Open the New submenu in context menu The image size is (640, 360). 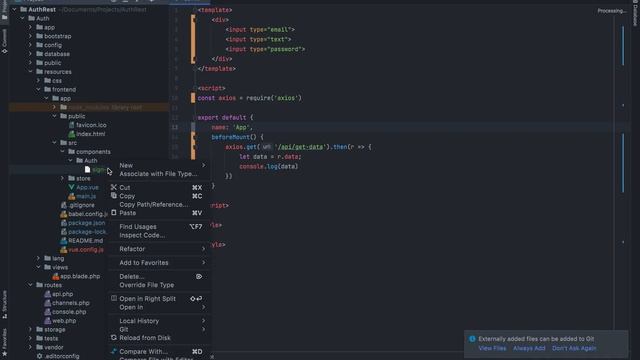click(x=159, y=165)
